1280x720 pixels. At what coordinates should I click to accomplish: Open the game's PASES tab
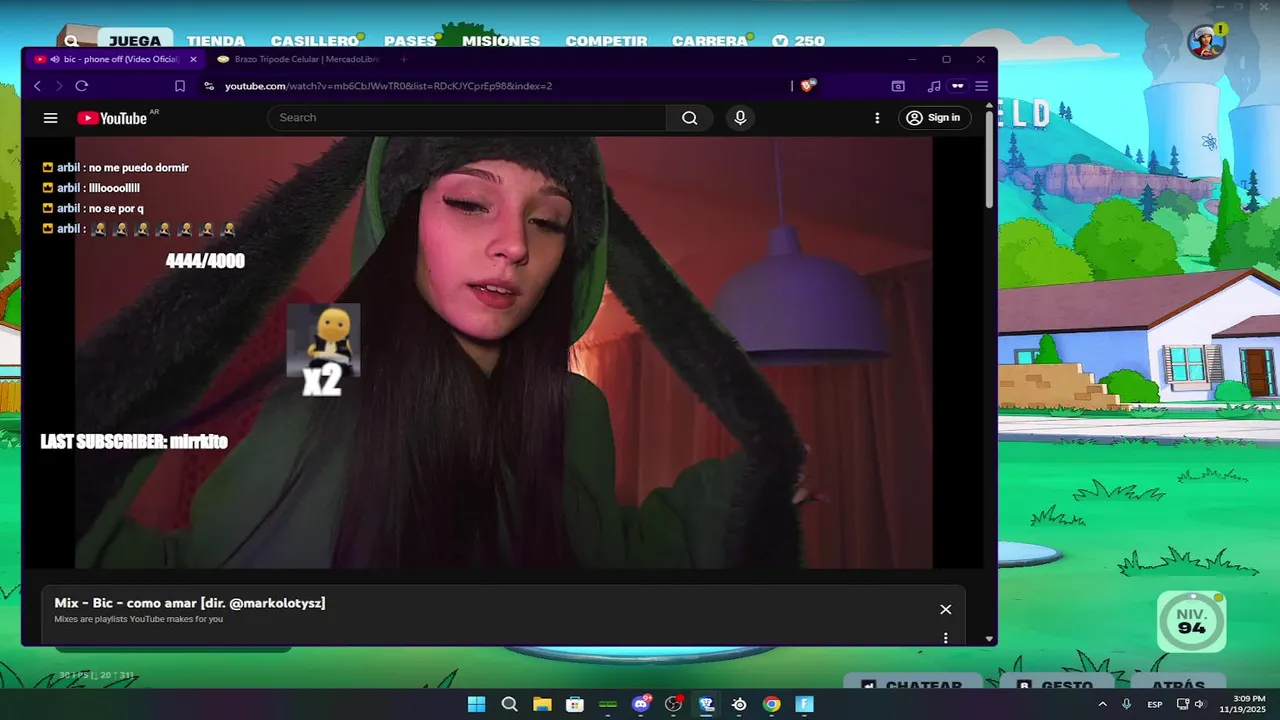coord(411,41)
